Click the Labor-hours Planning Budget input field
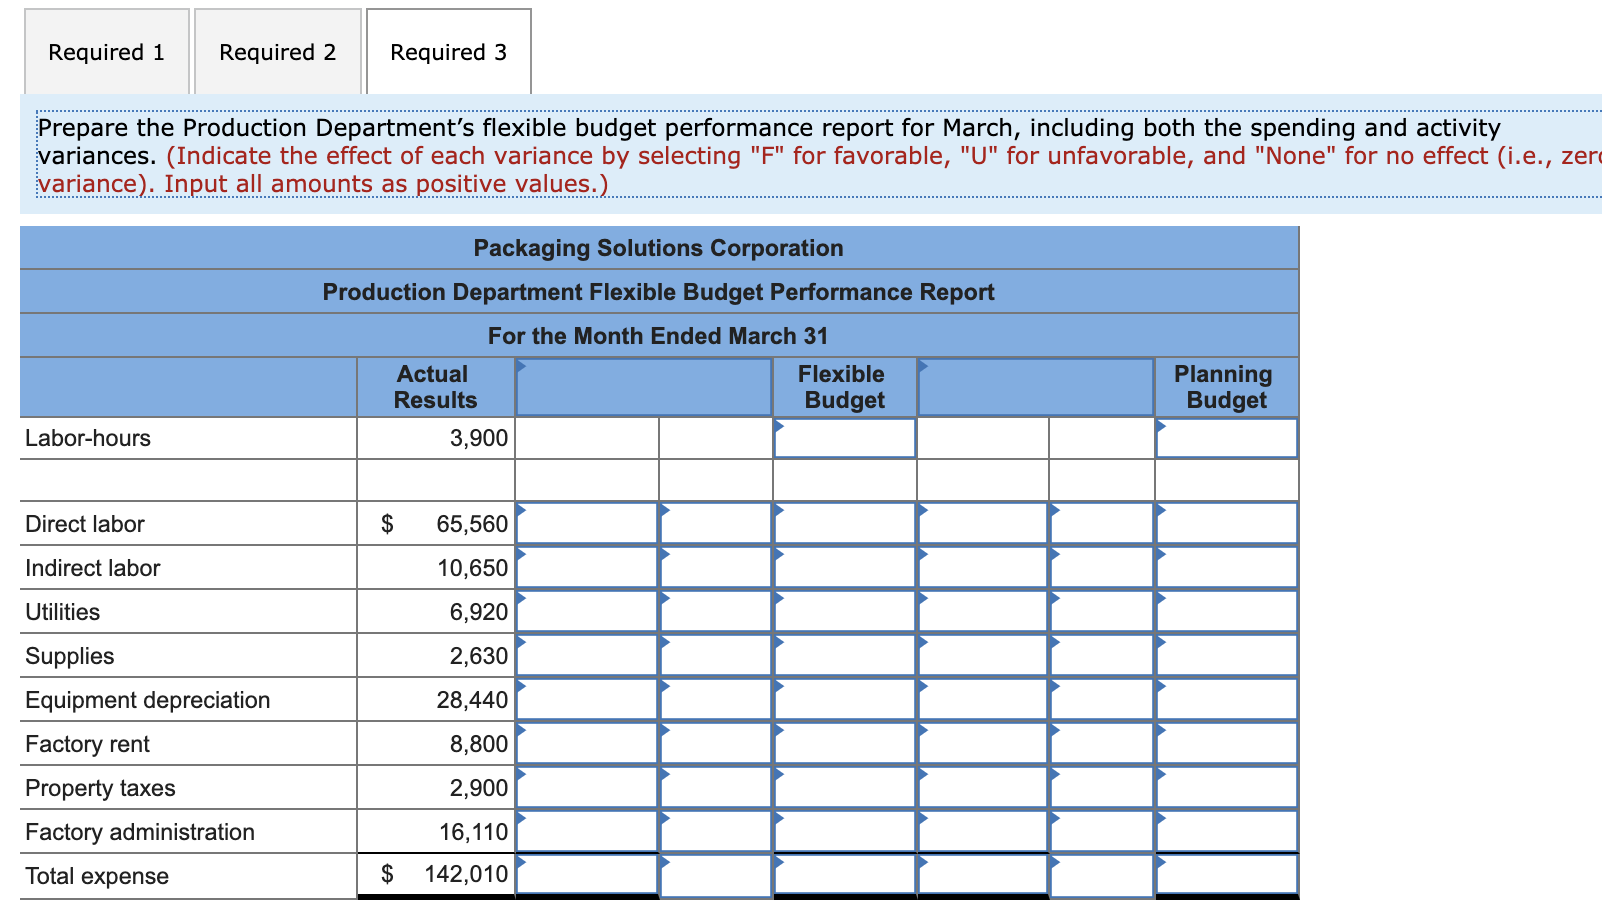 (1227, 438)
